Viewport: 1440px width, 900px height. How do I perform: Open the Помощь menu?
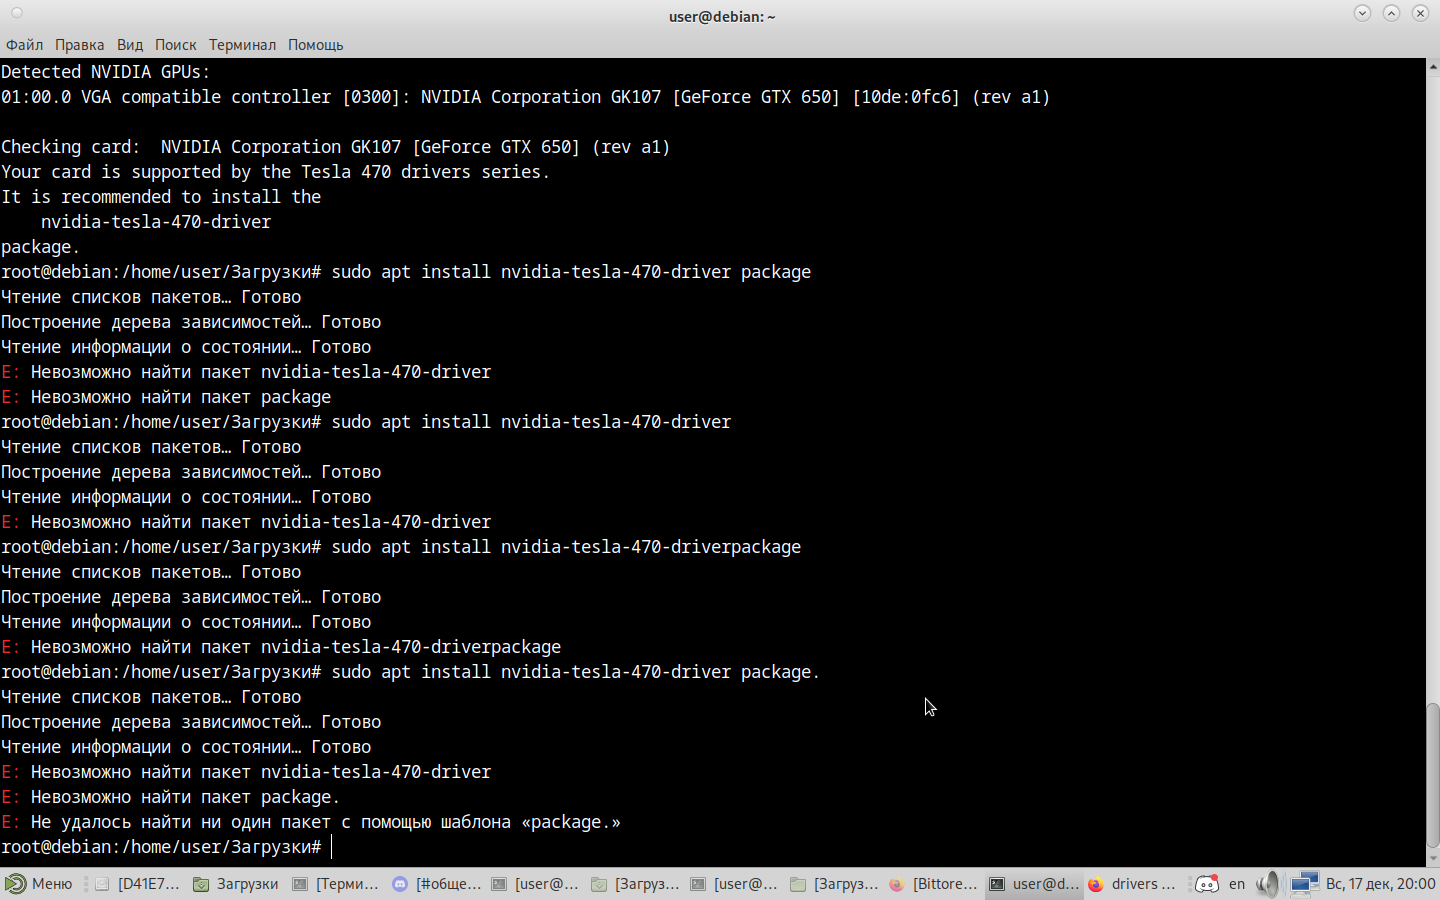click(x=316, y=44)
